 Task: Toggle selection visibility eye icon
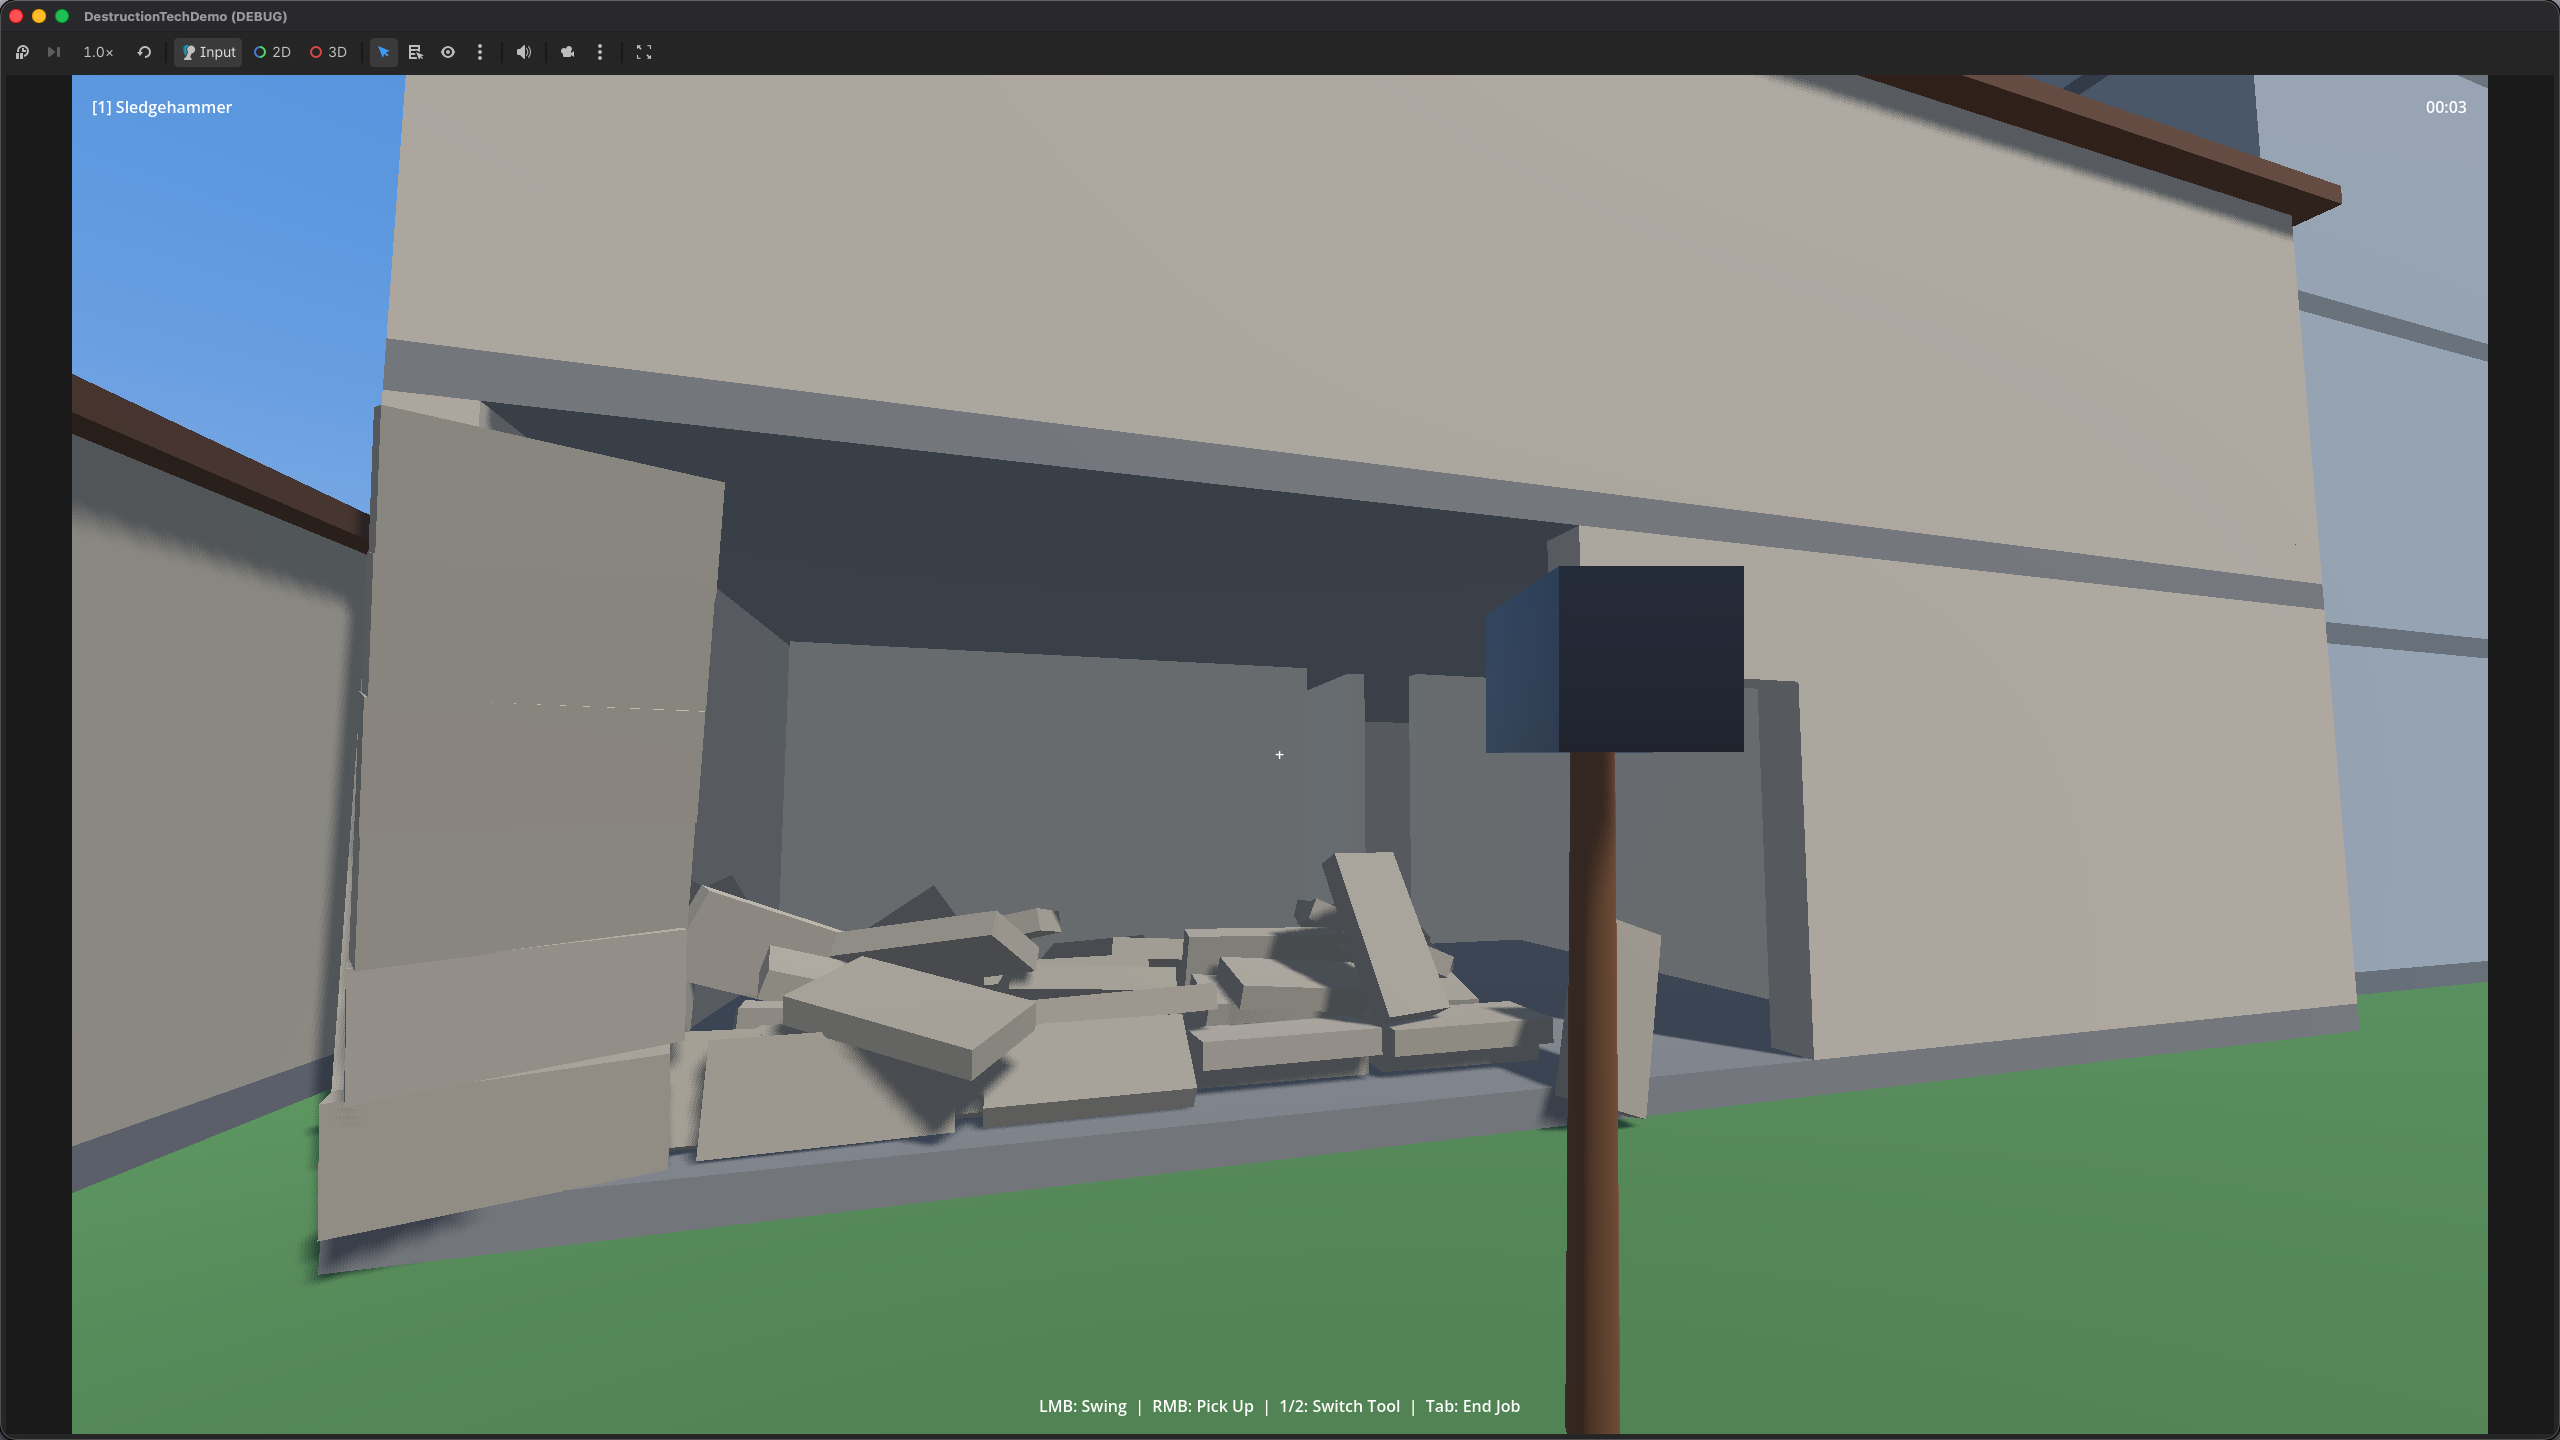448,52
